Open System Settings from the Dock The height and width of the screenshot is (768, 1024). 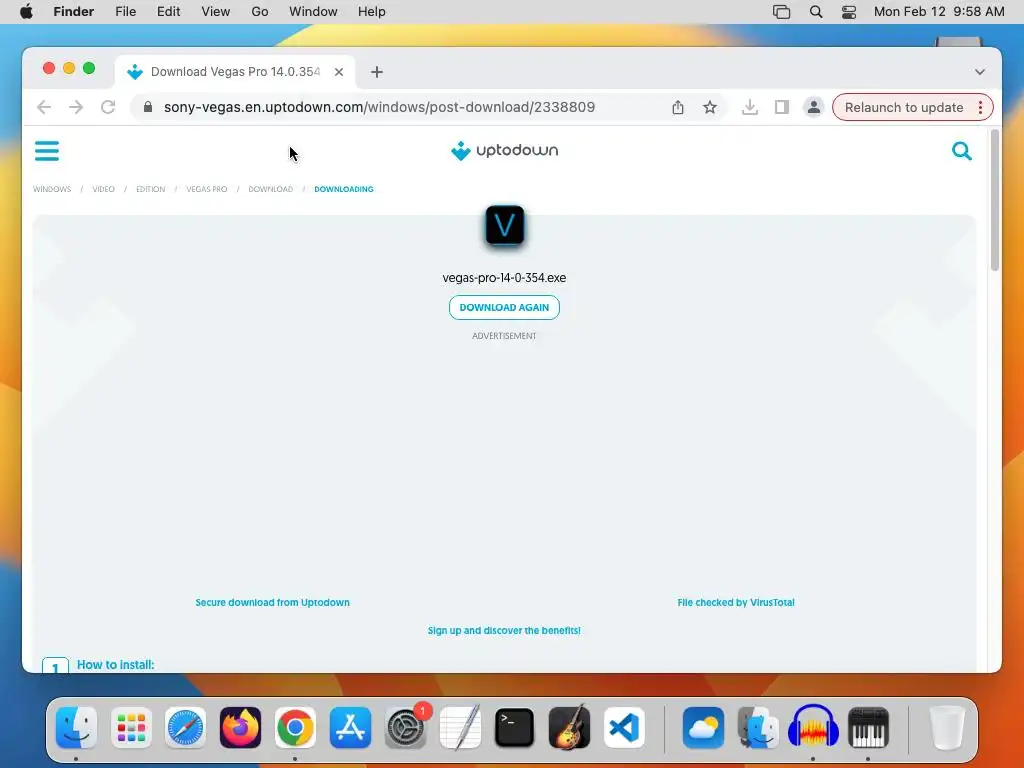pos(405,727)
